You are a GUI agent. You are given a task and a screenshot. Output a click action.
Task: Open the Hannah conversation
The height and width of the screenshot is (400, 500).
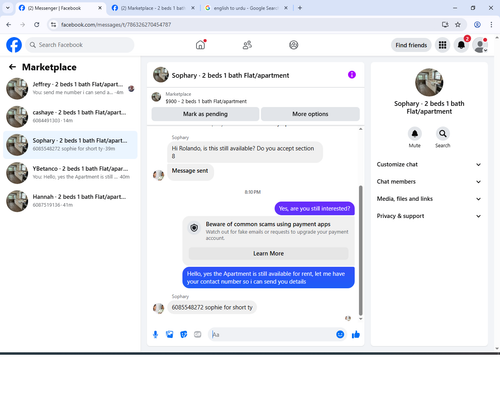[70, 201]
